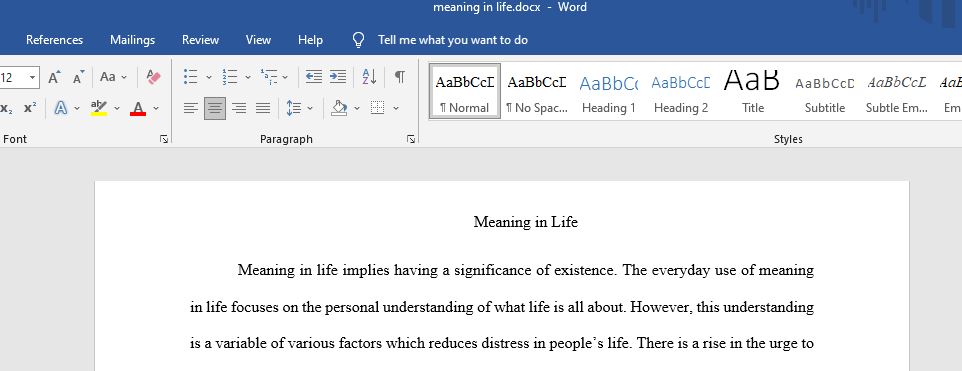The height and width of the screenshot is (371, 962).
Task: Apply the Heading 2 style
Action: coord(680,91)
